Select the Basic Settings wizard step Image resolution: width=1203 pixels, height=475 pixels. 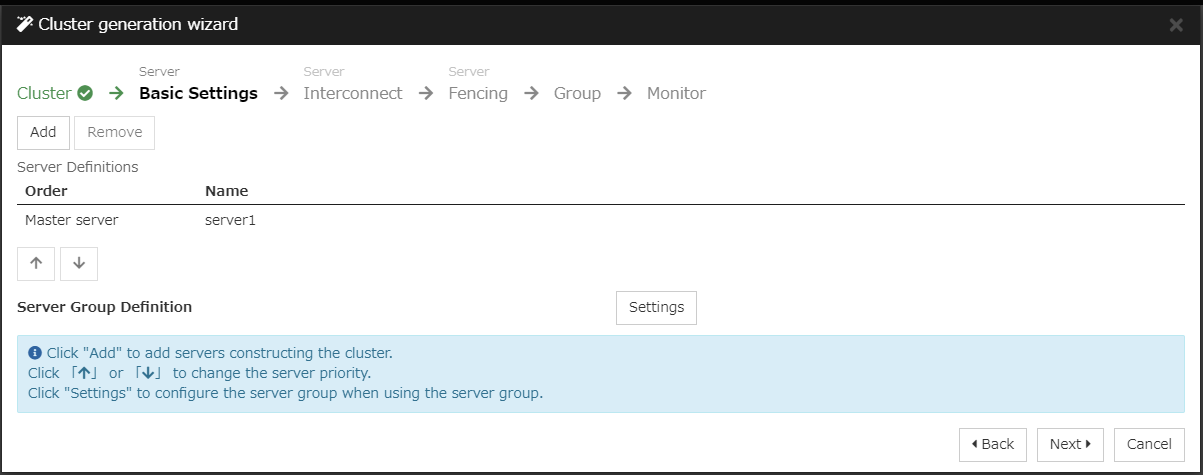198,93
